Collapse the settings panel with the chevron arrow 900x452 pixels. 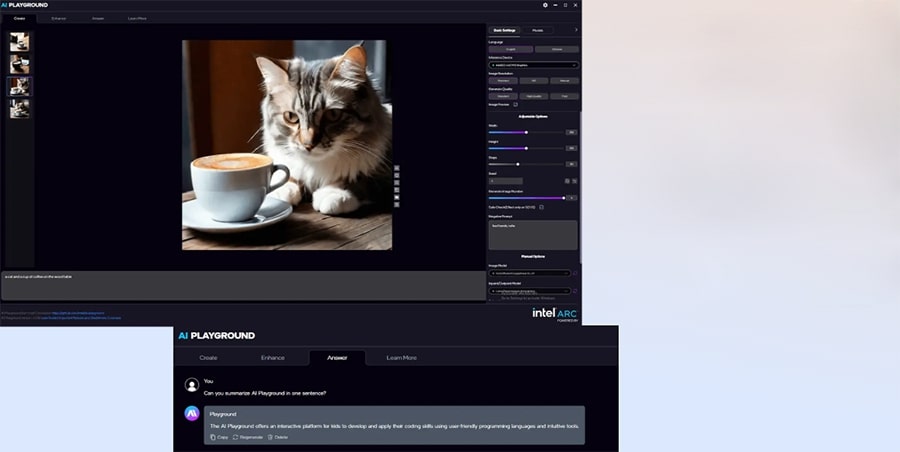pyautogui.click(x=574, y=31)
